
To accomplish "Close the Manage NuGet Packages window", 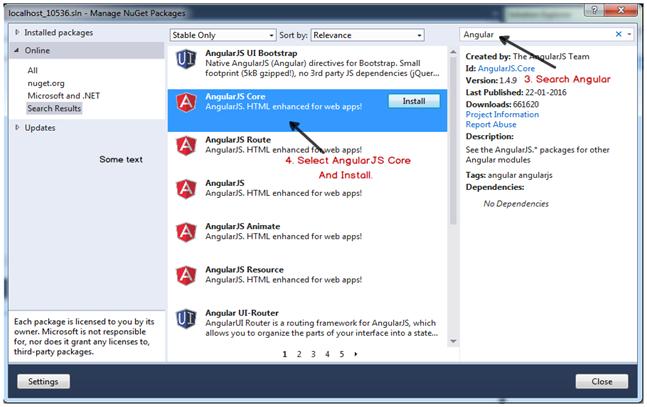I will [621, 10].
